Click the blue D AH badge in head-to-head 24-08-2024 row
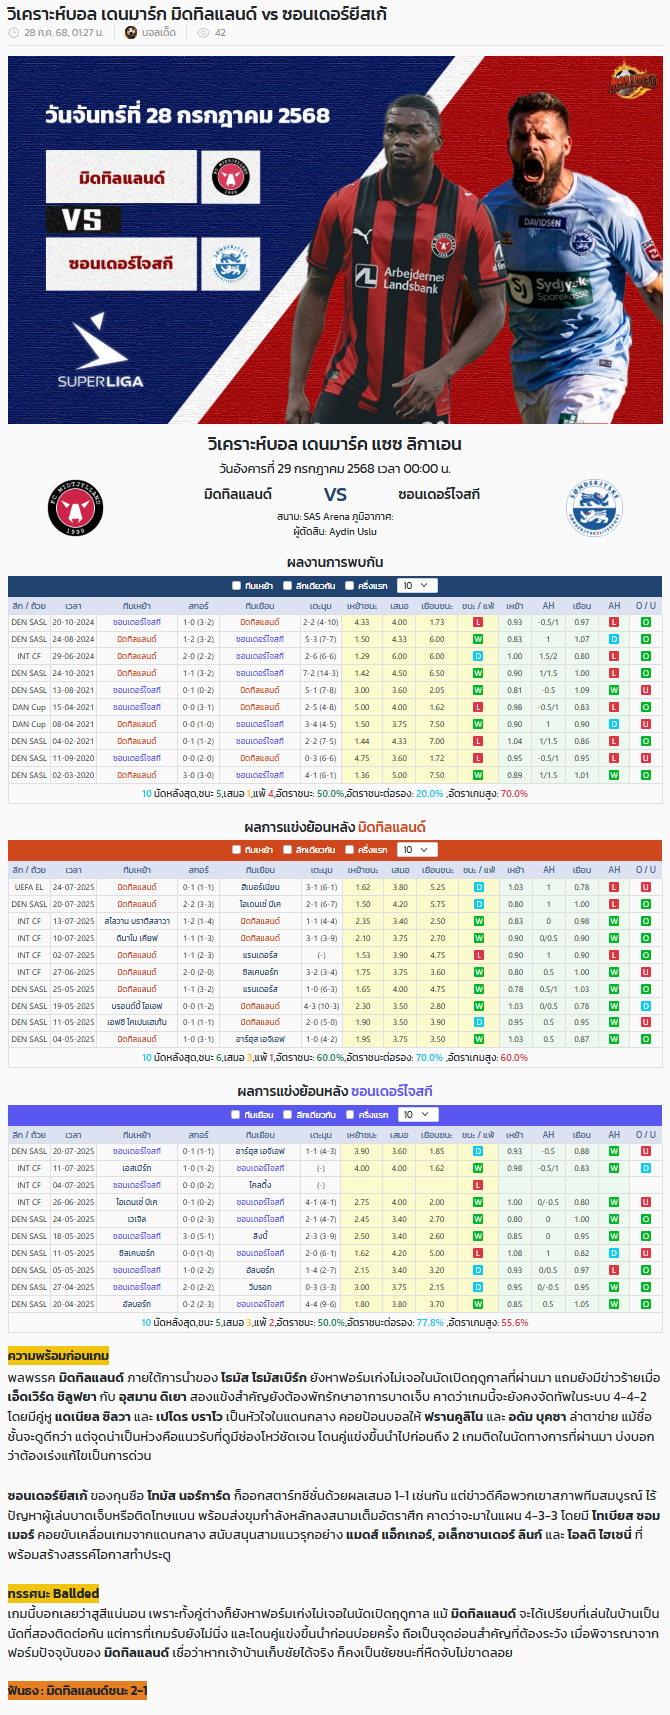The width and height of the screenshot is (670, 1715). [x=614, y=639]
